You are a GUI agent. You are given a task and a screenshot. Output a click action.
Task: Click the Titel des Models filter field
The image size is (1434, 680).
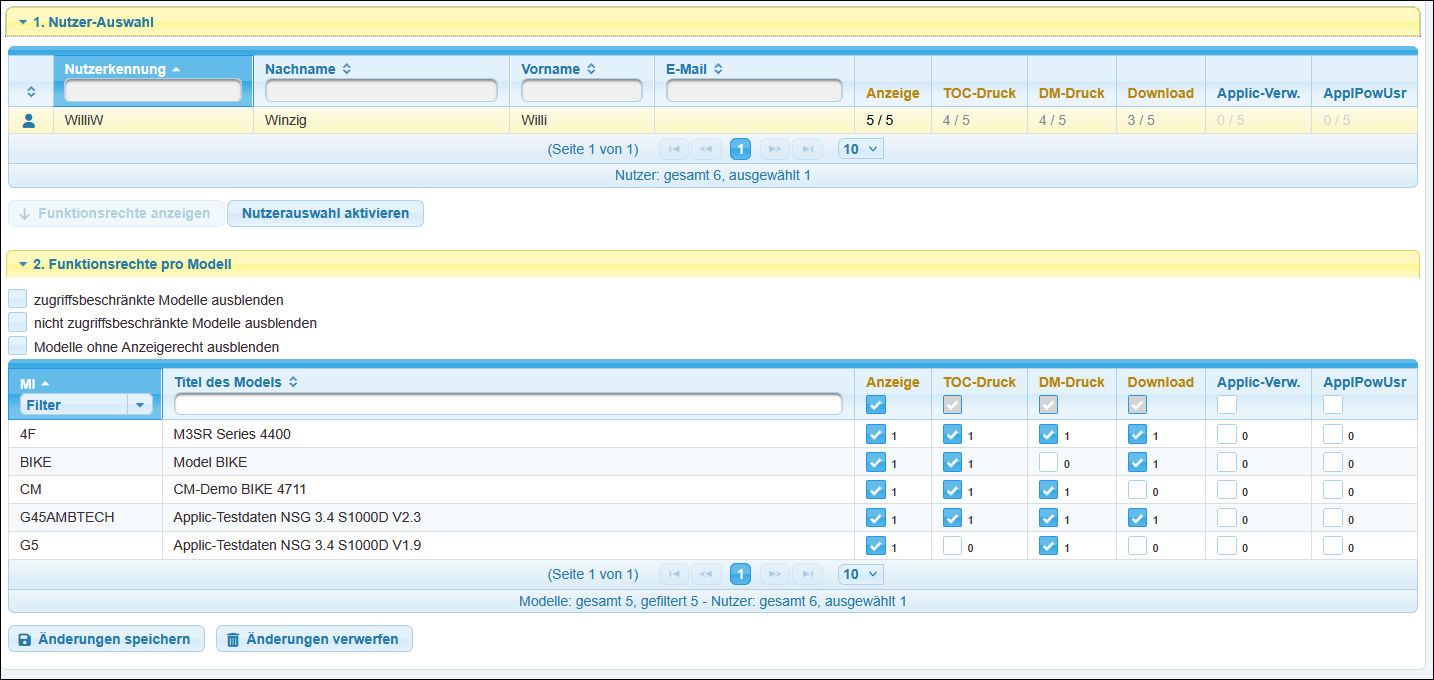508,404
